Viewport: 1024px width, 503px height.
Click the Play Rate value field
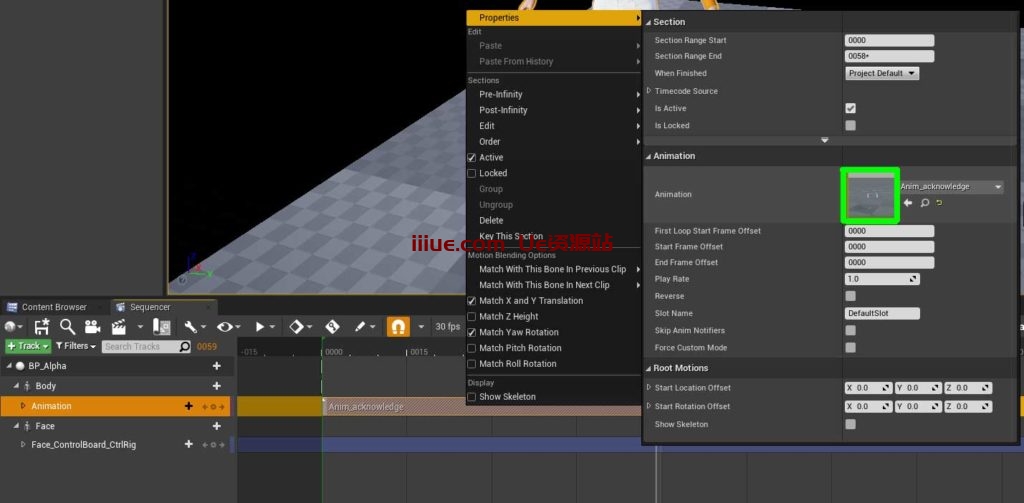tap(881, 279)
